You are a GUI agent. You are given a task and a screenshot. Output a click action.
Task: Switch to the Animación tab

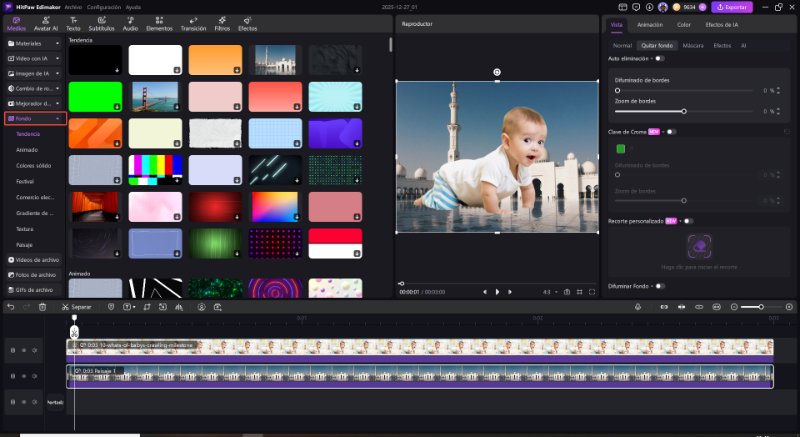tap(649, 24)
